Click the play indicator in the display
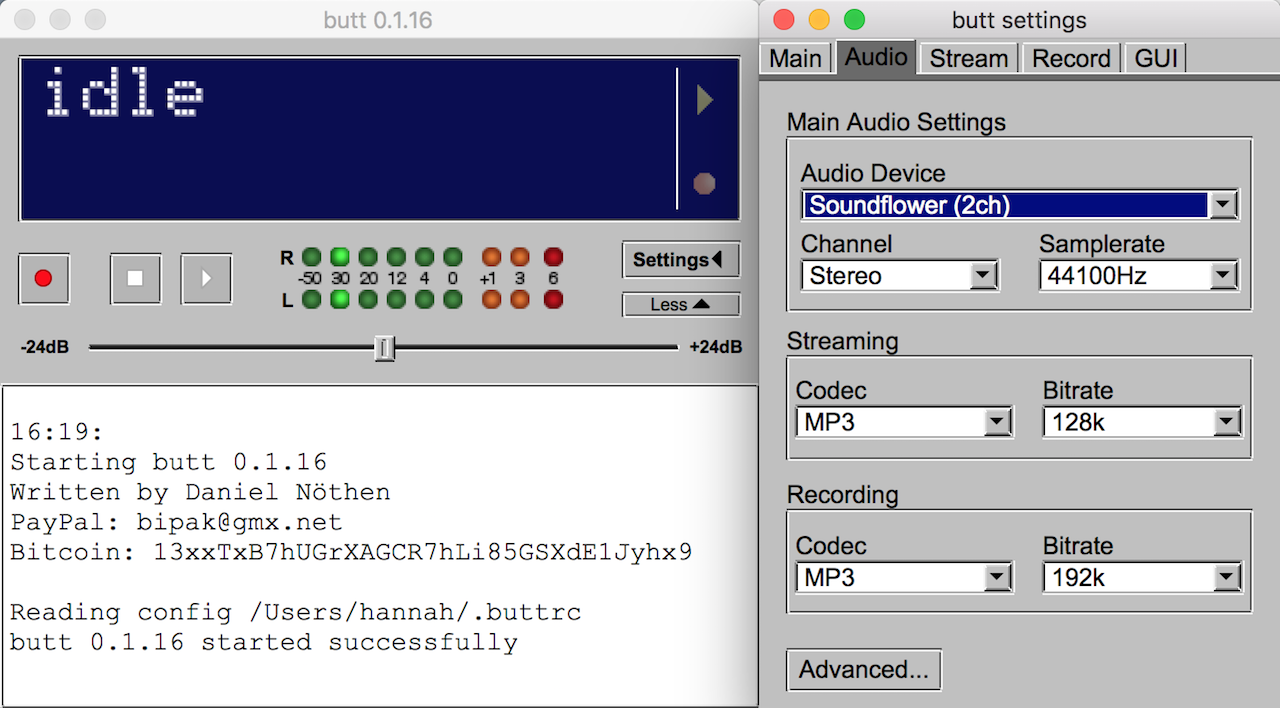 705,100
